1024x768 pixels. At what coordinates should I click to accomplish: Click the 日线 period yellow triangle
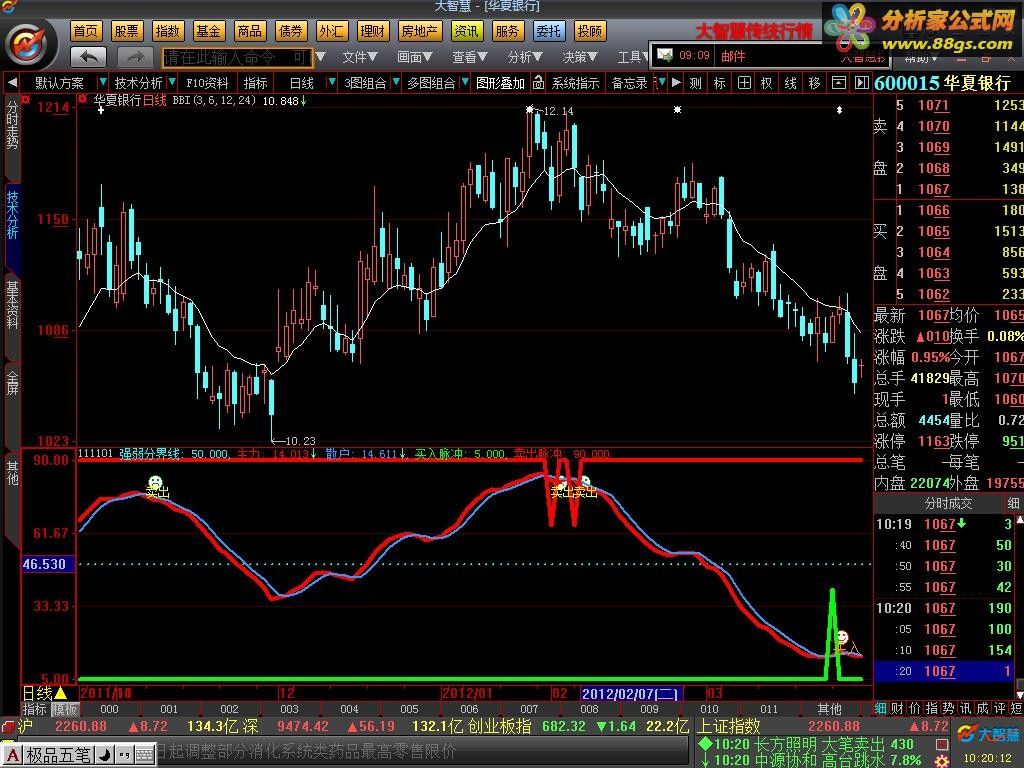tap(61, 693)
